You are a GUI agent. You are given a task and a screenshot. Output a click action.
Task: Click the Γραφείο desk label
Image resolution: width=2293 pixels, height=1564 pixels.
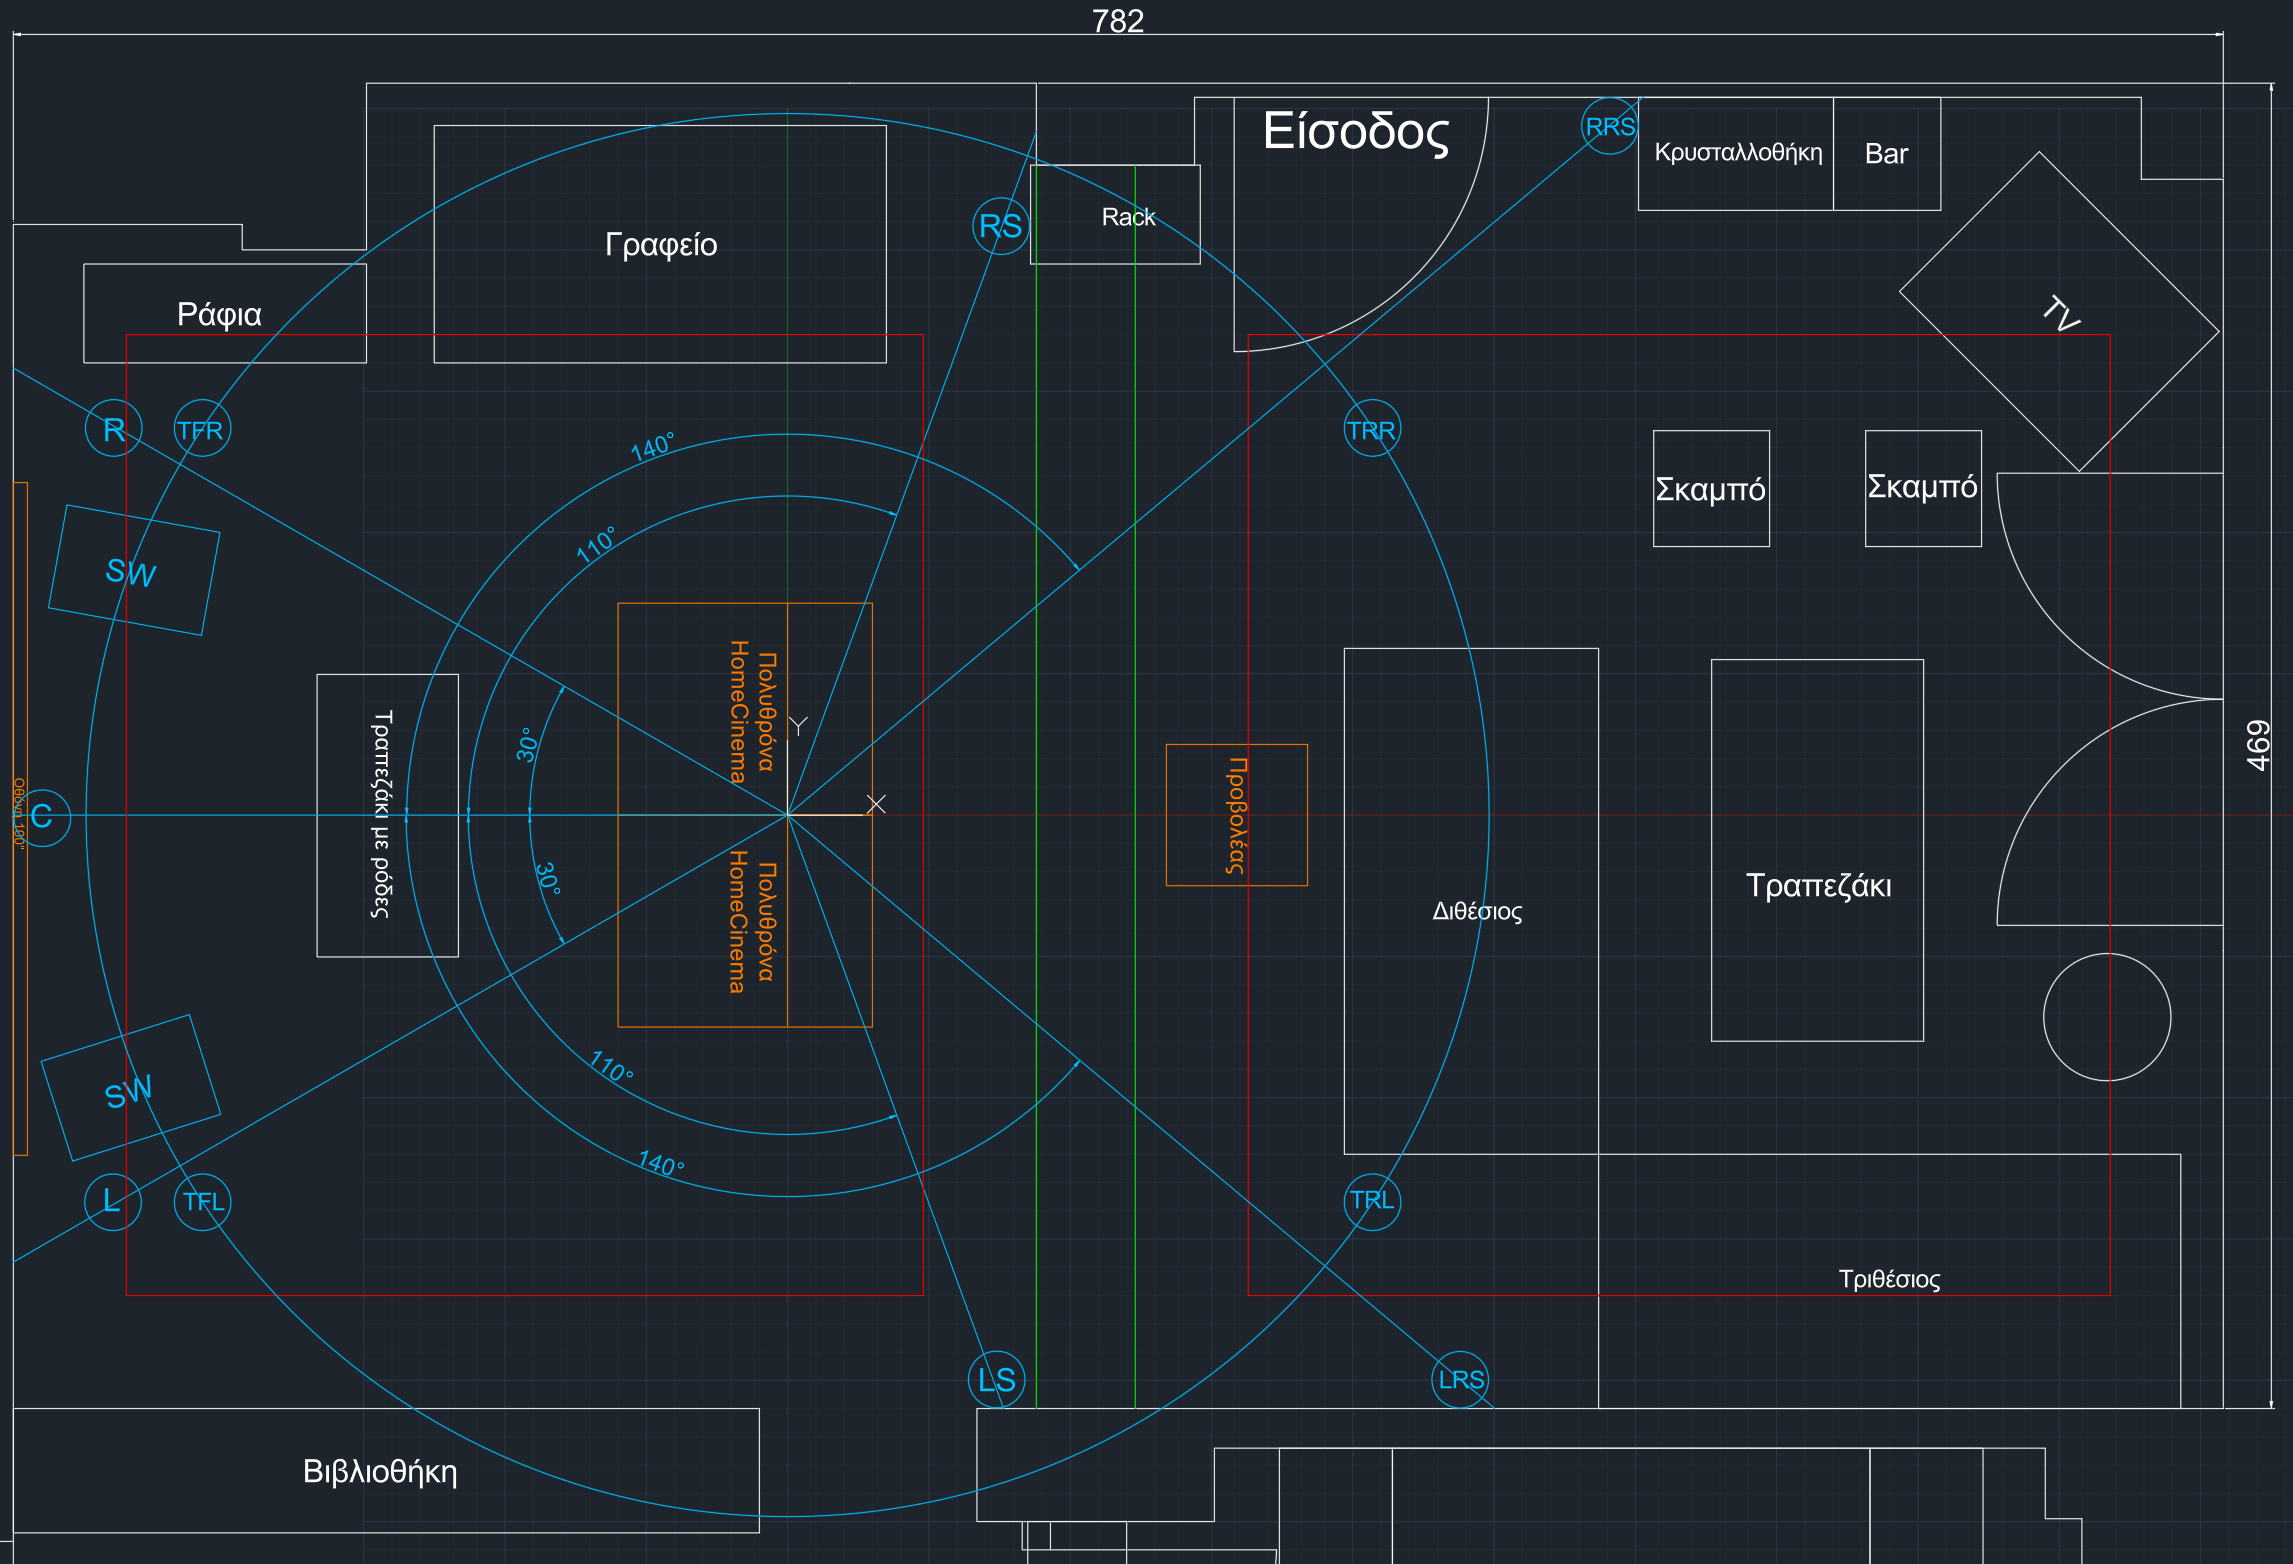[x=661, y=244]
